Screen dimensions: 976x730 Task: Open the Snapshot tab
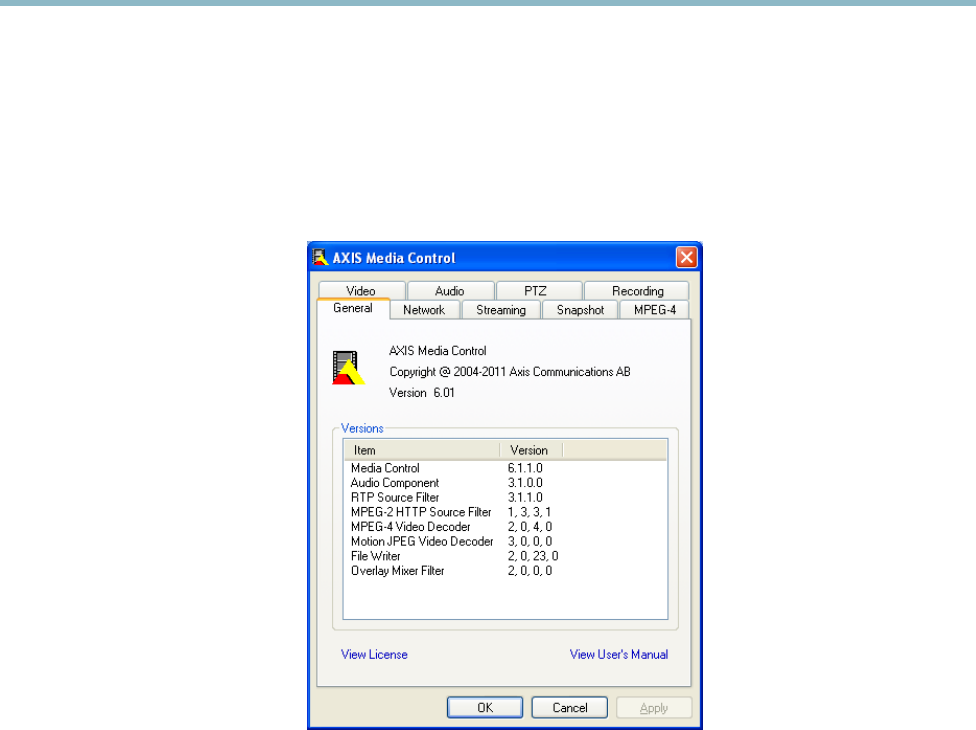click(580, 310)
